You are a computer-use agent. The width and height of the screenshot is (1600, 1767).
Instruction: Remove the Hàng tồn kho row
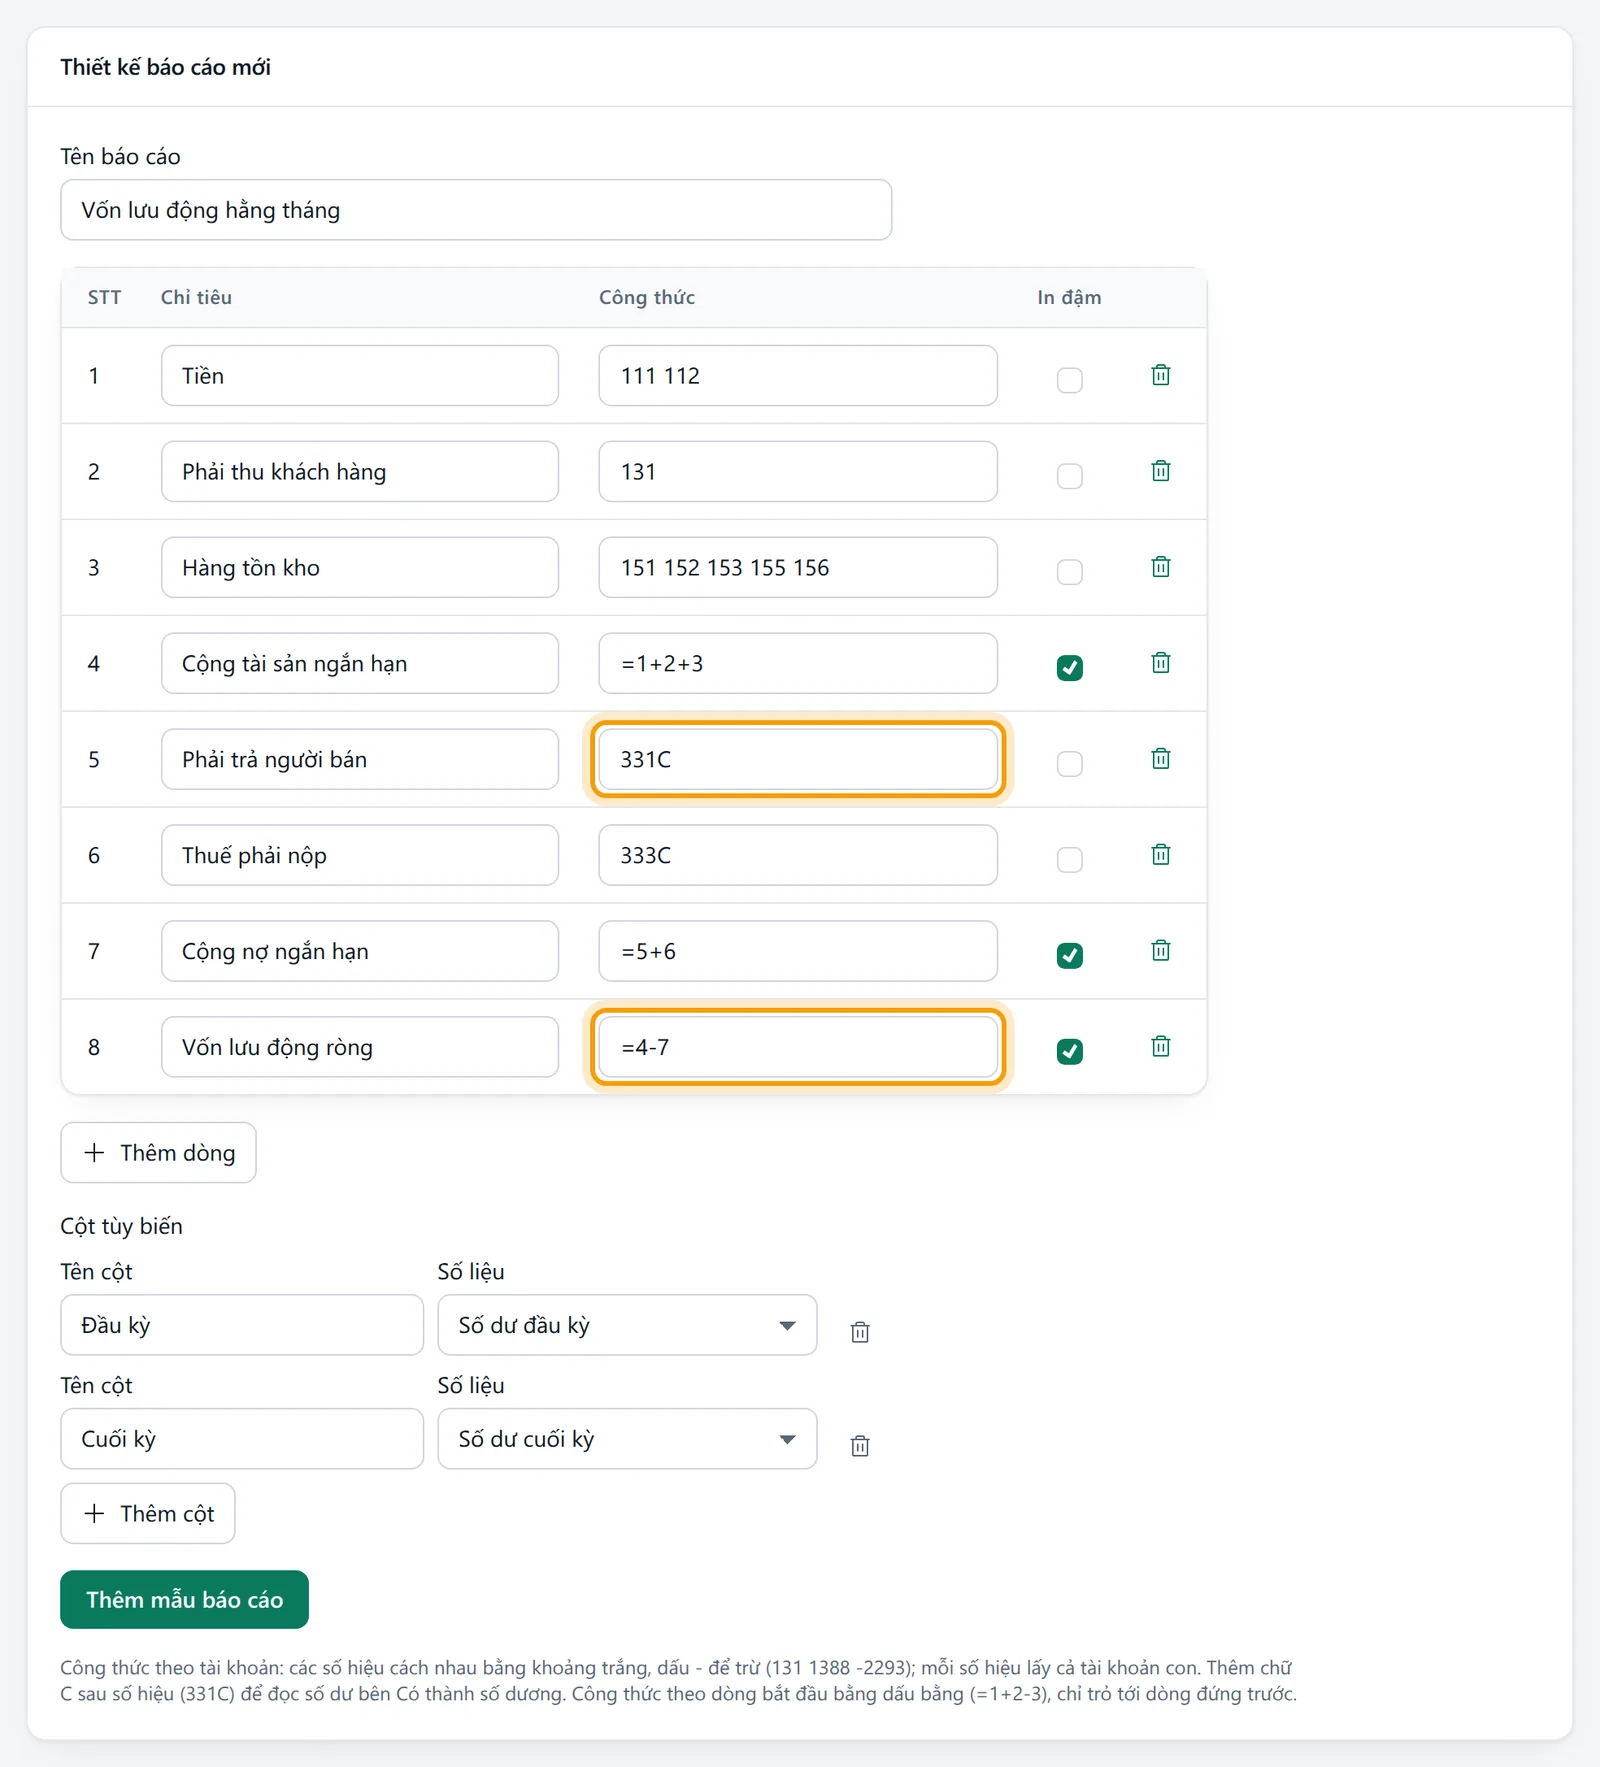click(1160, 567)
